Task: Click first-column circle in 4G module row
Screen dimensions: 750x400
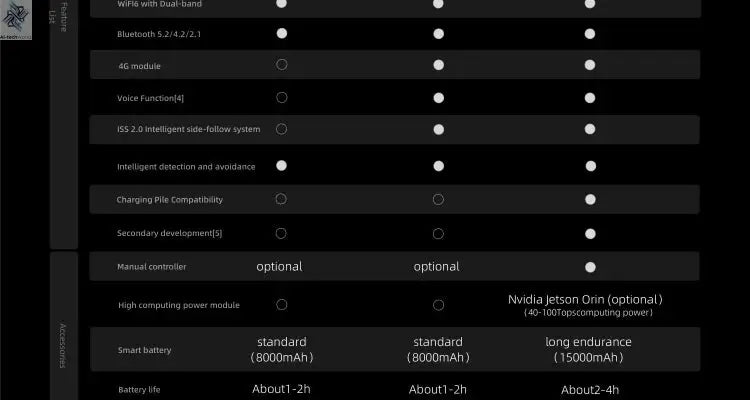Action: (281, 65)
